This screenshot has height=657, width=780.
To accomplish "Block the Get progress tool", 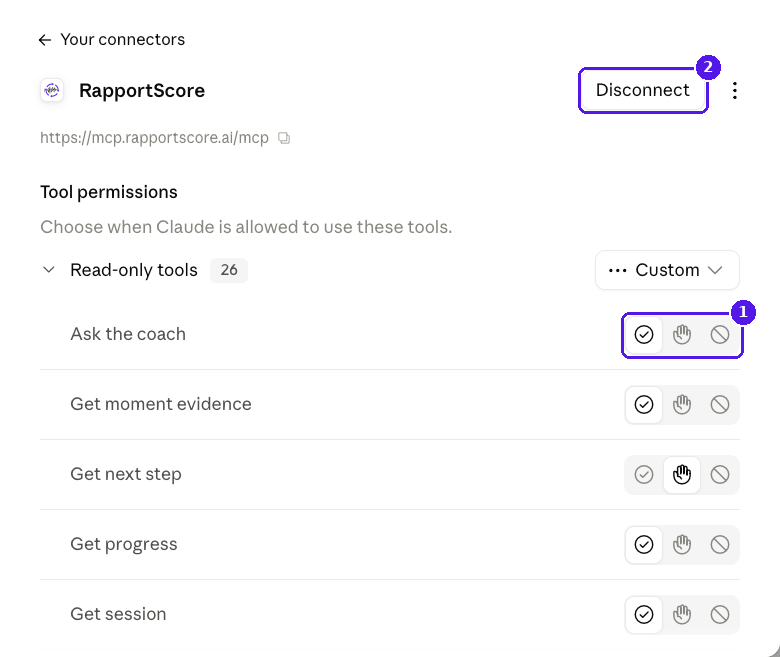I will pos(720,545).
